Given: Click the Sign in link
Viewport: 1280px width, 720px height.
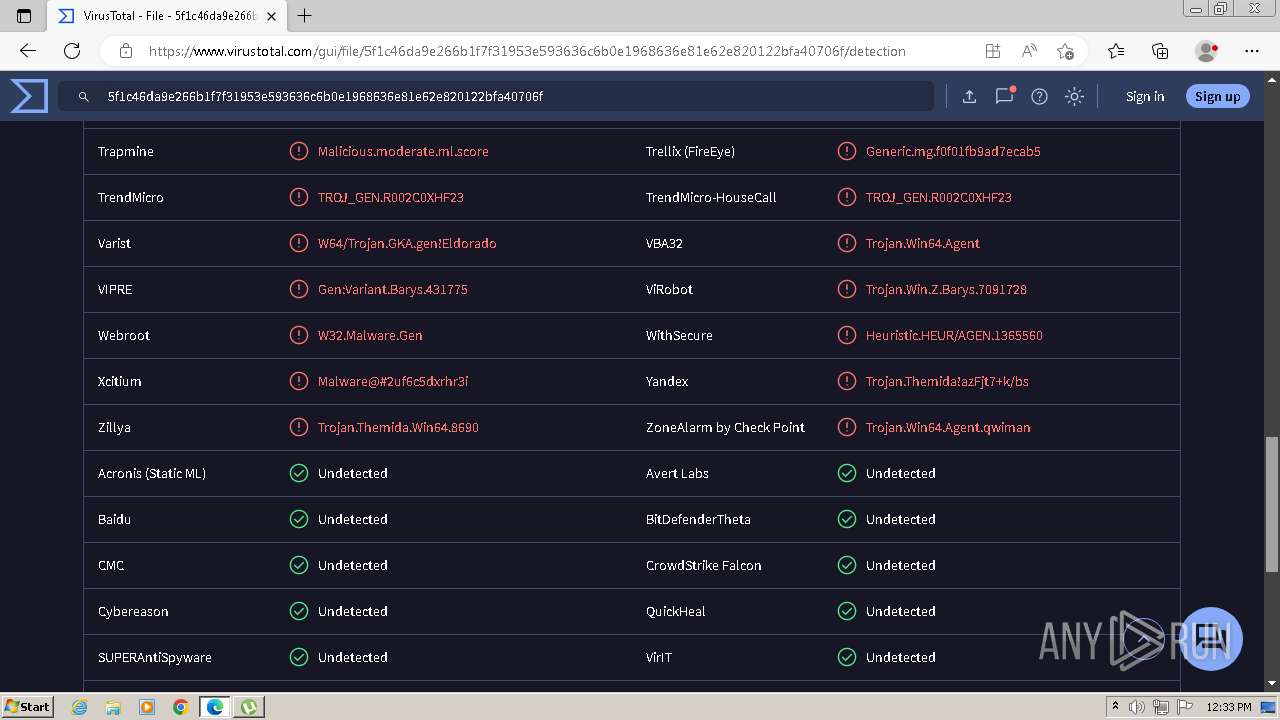Looking at the screenshot, I should tap(1145, 96).
